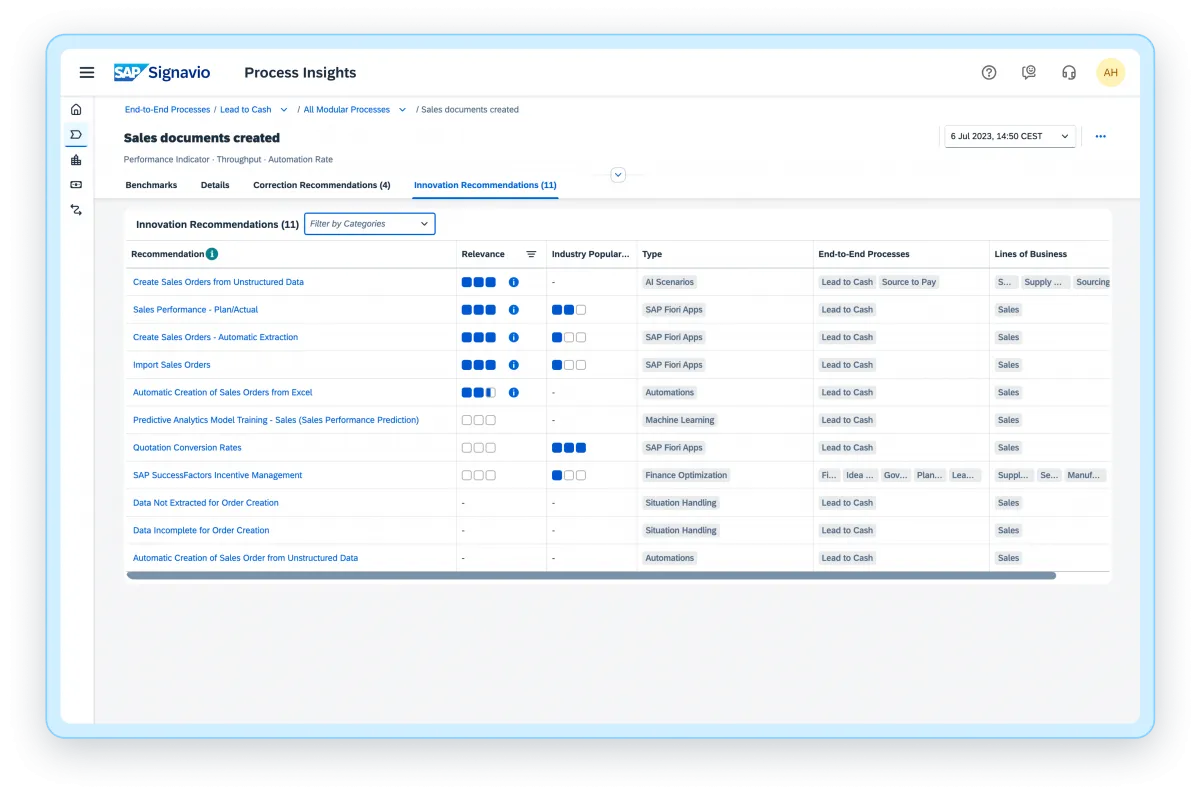This screenshot has width=1200, height=795.
Task: Show relevance info for Sales Performance - Plan/Actual
Action: pos(514,310)
